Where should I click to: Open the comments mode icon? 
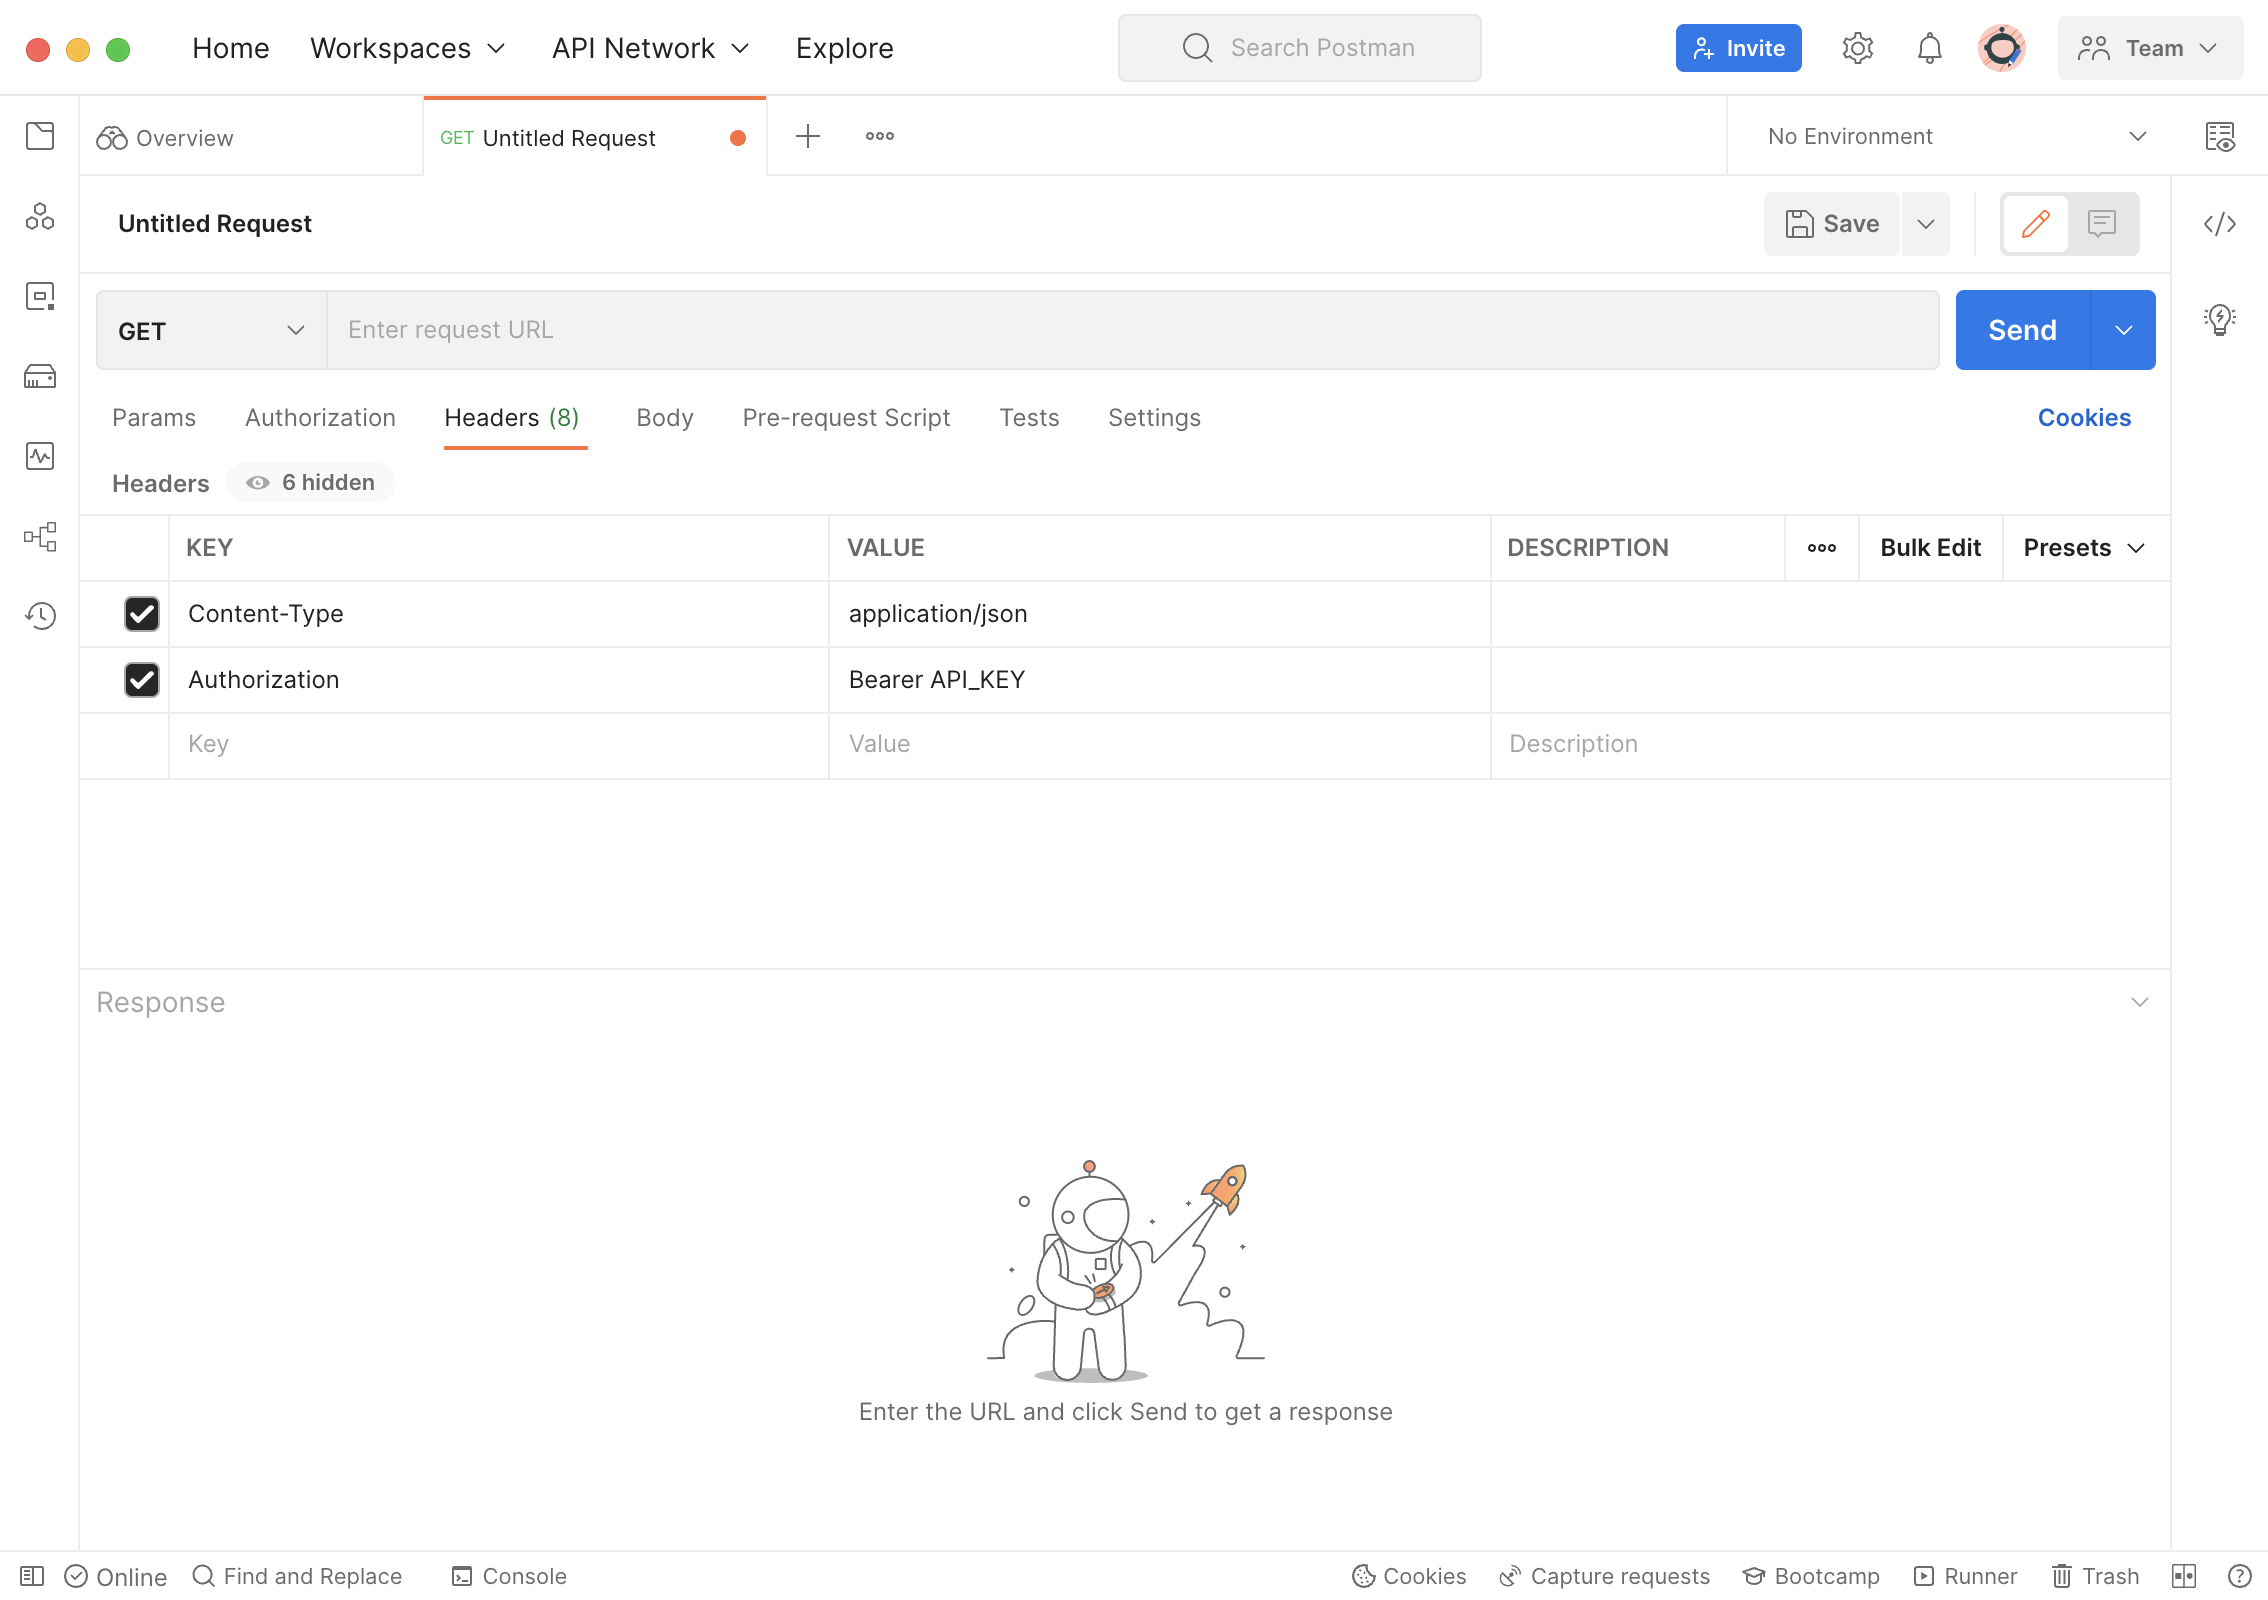coord(2102,224)
